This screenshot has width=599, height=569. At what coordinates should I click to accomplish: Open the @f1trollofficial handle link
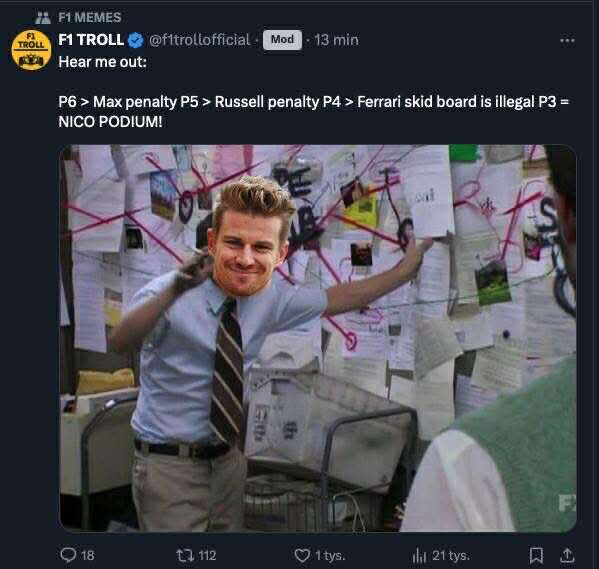[x=199, y=40]
